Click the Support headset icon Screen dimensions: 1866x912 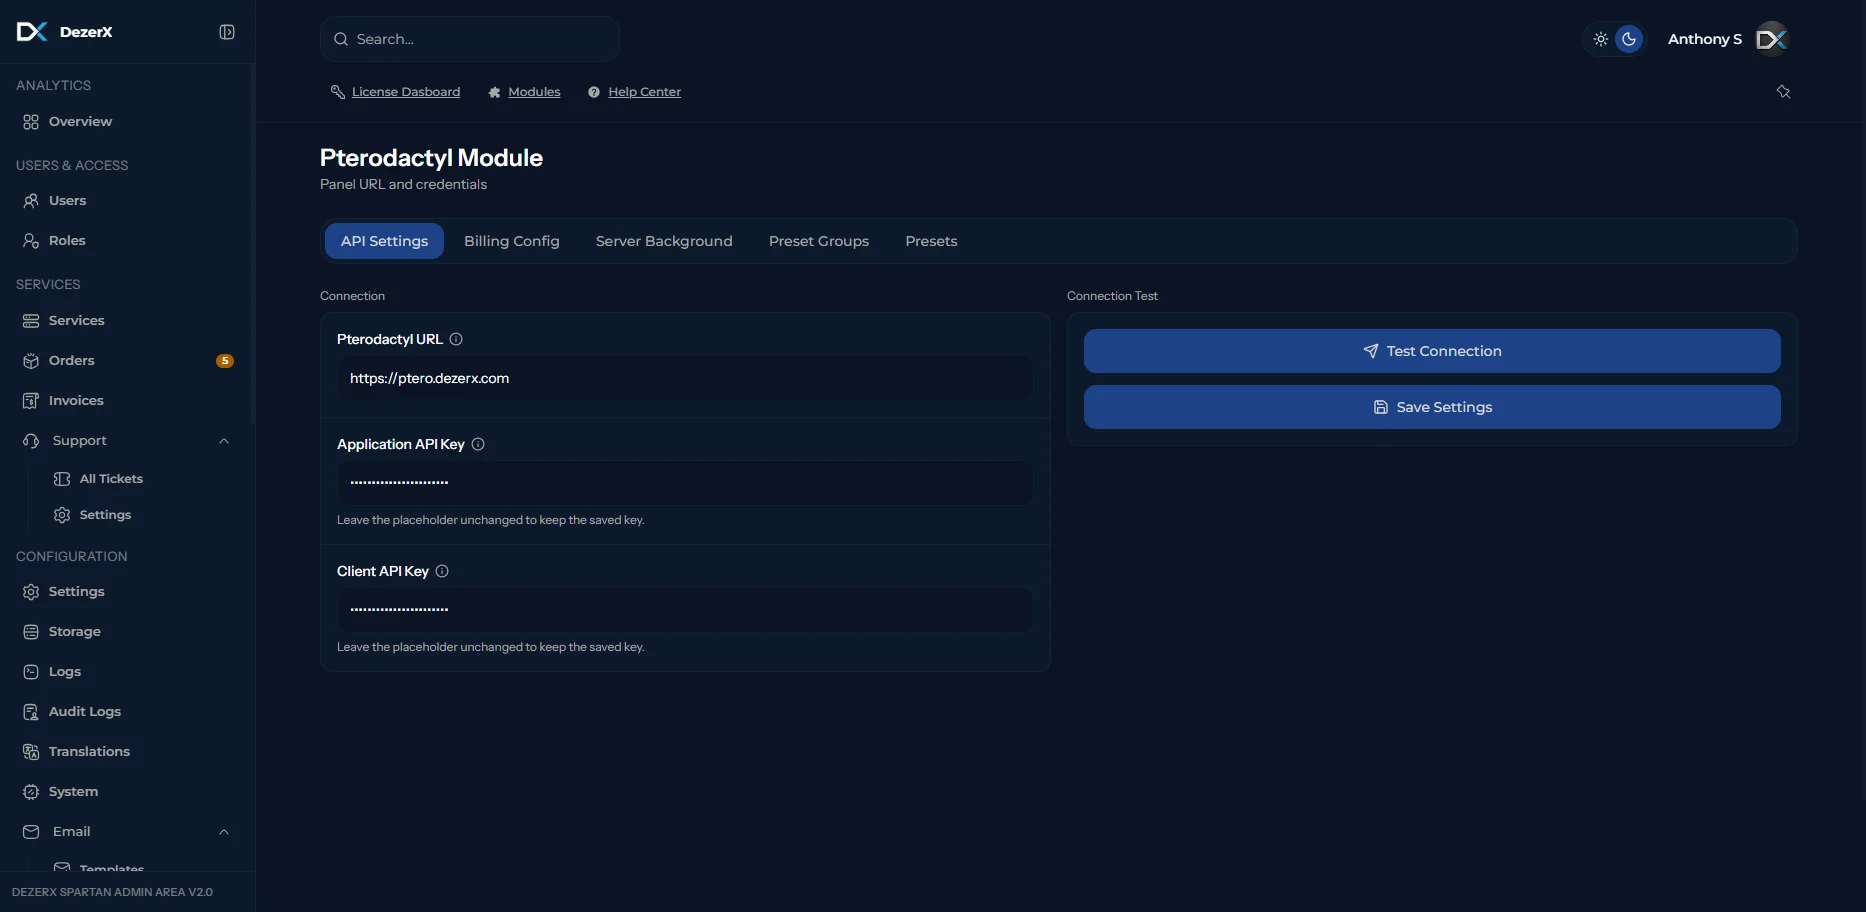(31, 441)
